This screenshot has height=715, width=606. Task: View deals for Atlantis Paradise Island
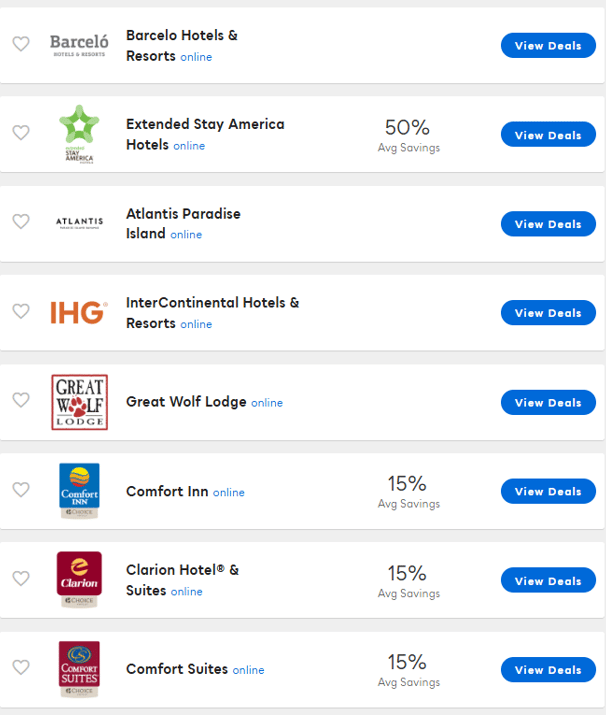pos(548,224)
